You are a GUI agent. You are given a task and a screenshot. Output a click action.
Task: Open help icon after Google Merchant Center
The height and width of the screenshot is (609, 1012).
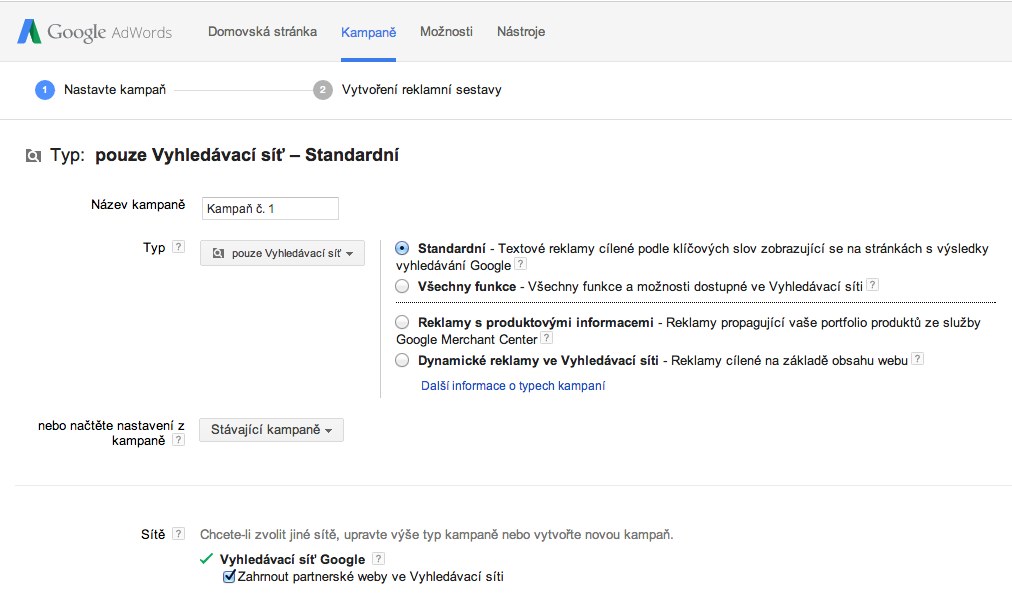click(x=546, y=337)
